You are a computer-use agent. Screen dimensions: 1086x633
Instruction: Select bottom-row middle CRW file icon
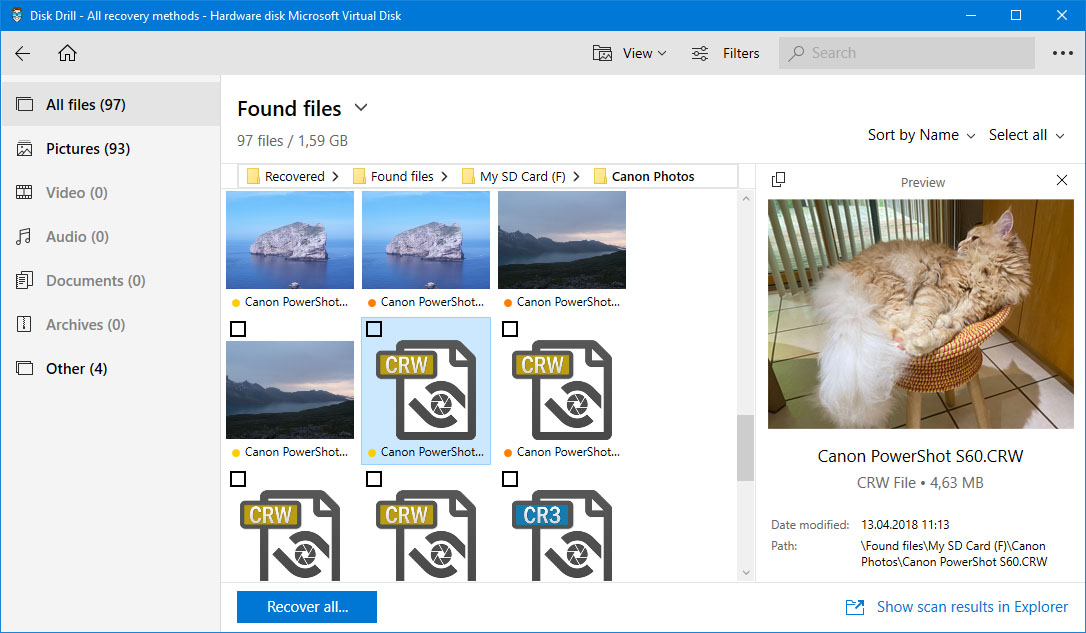tap(426, 535)
